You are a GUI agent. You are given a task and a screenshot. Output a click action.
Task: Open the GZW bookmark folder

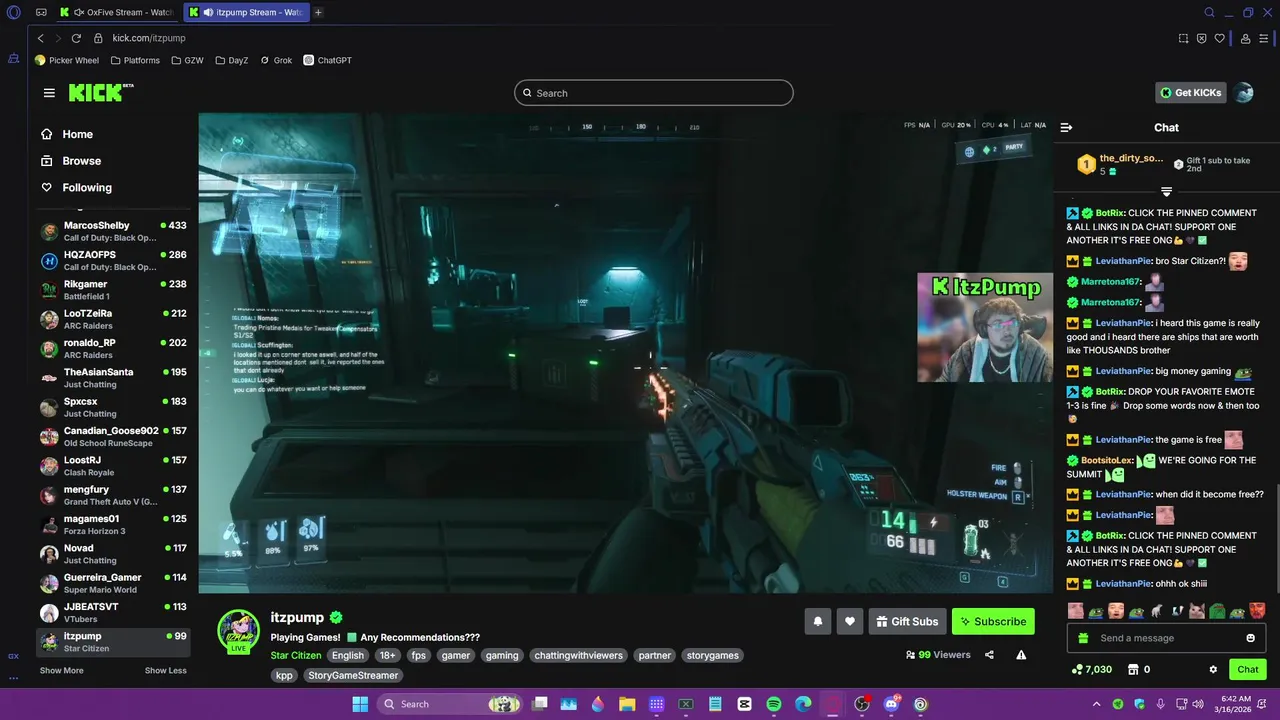tap(187, 60)
